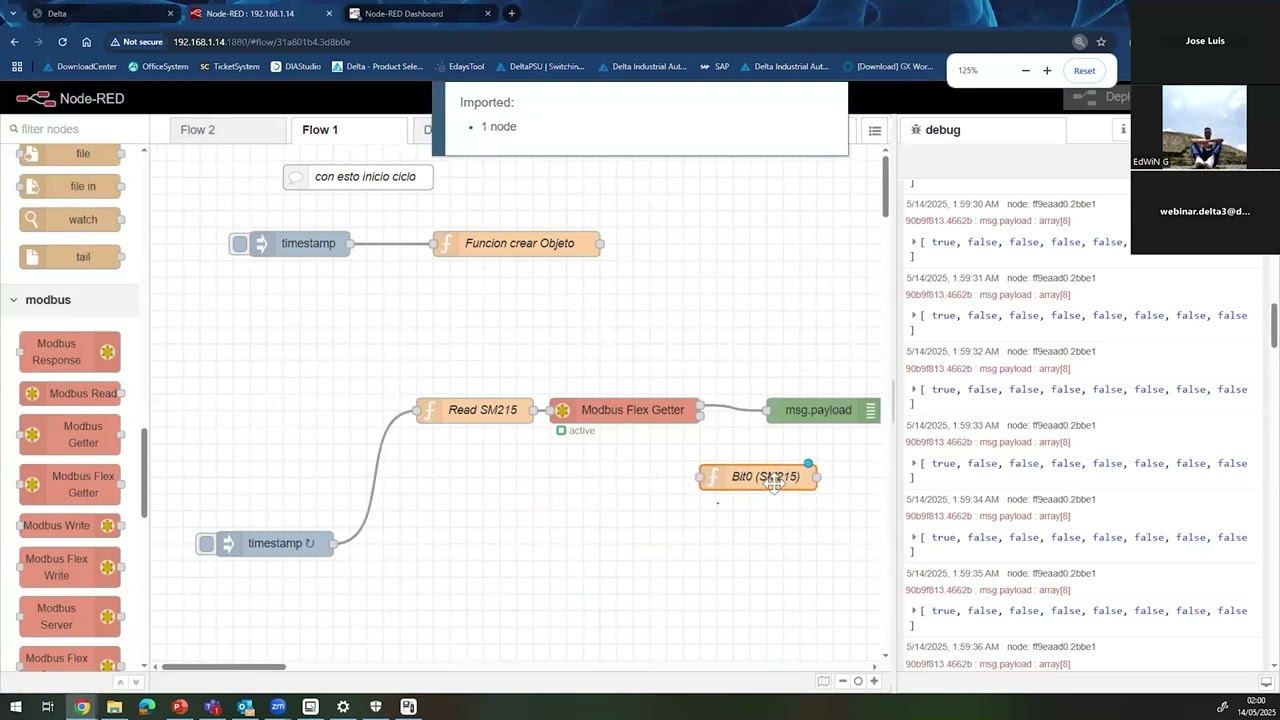
Task: Decrease browser zoom with minus button
Action: coord(1025,71)
